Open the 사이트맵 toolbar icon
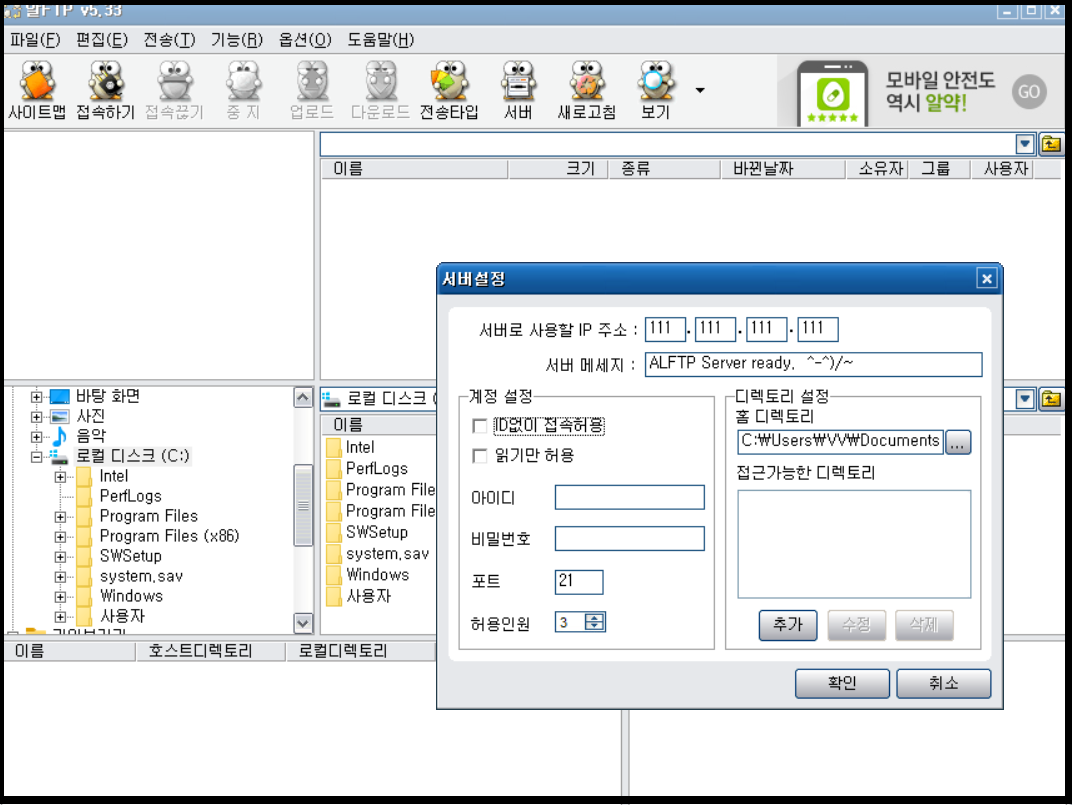Screen dimensions: 1072x805 37,90
